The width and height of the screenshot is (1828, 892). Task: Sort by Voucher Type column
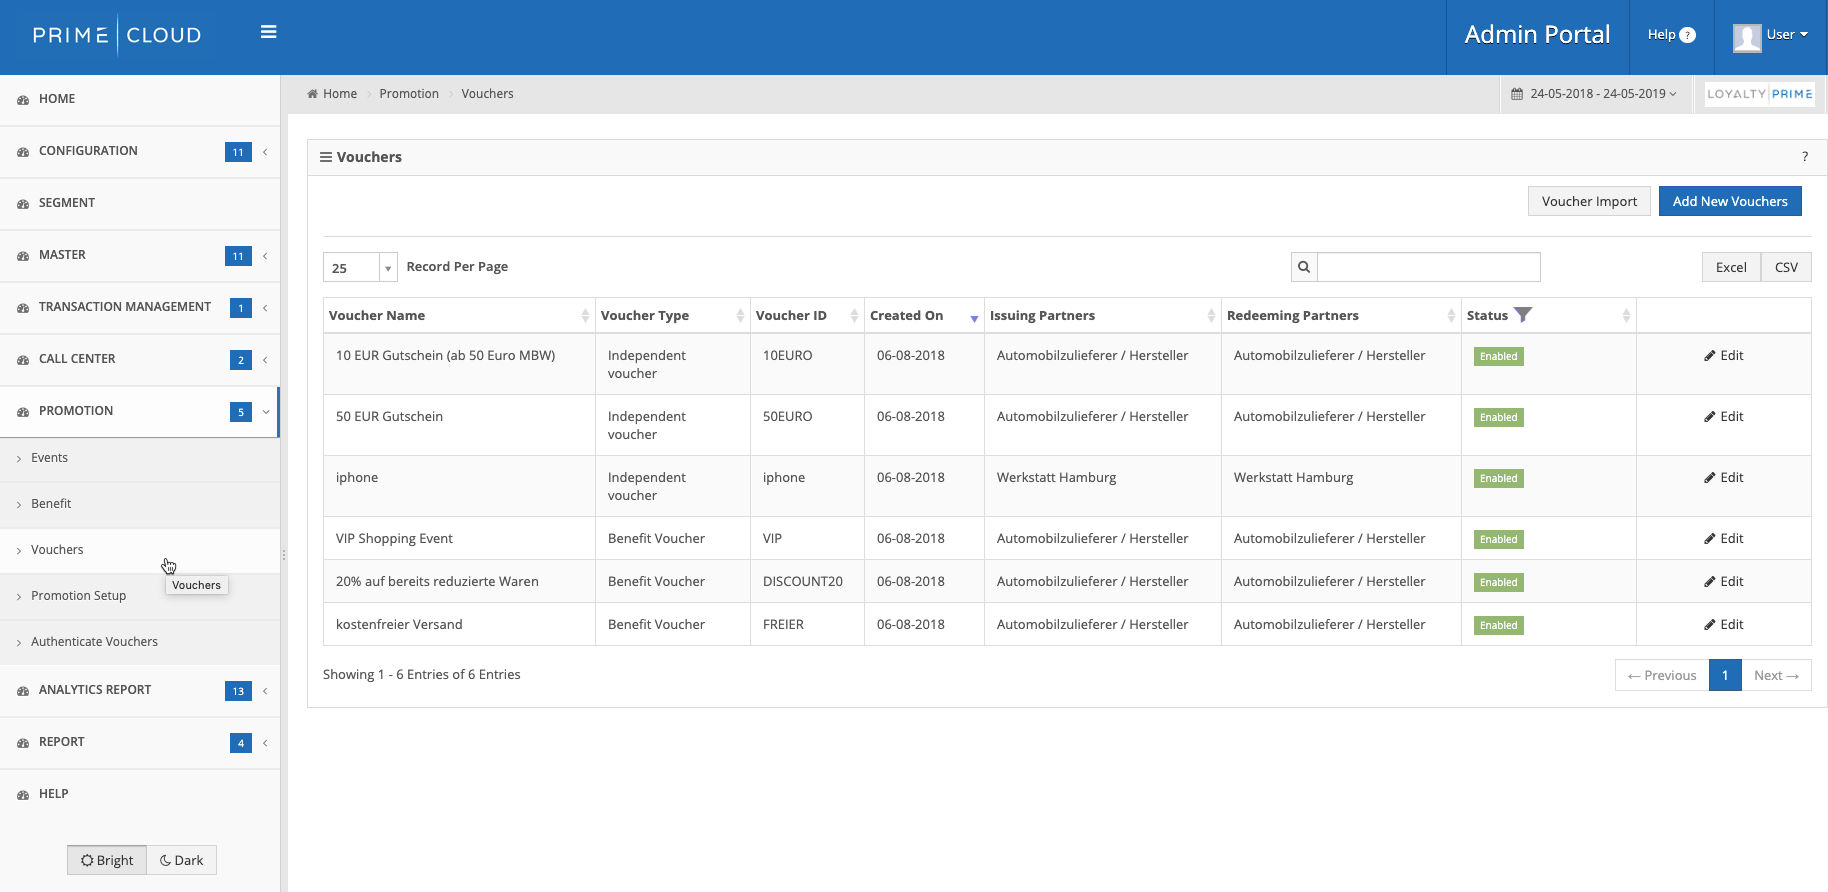673,316
